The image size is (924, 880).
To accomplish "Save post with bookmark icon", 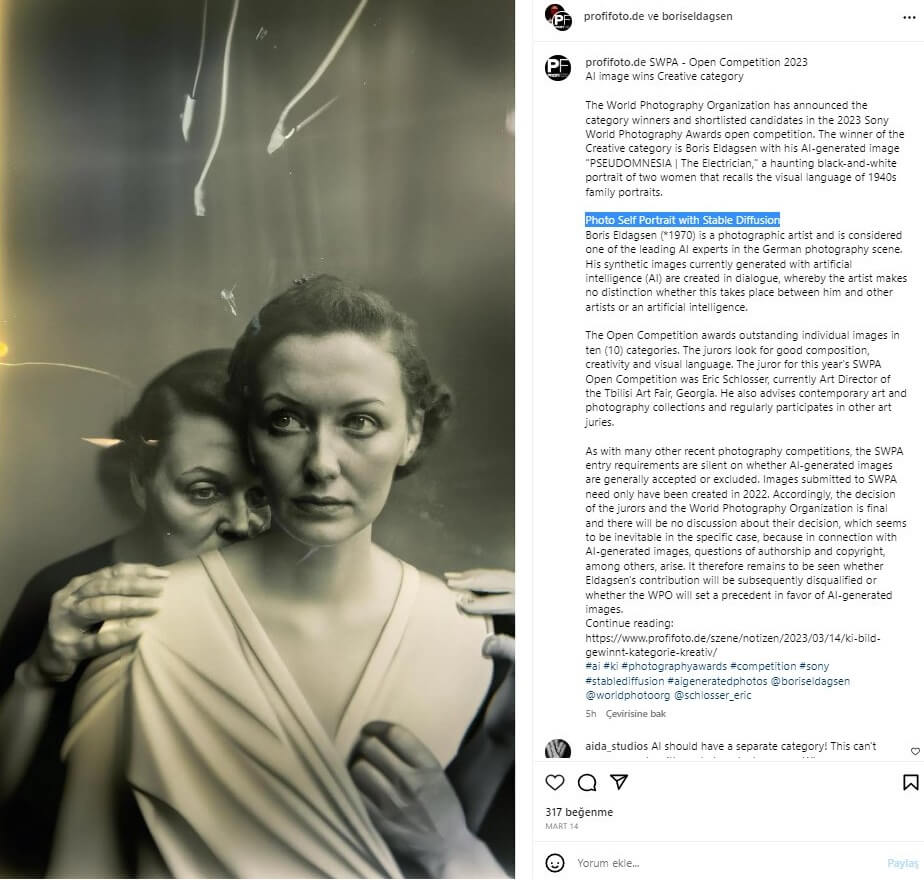I will (x=910, y=782).
